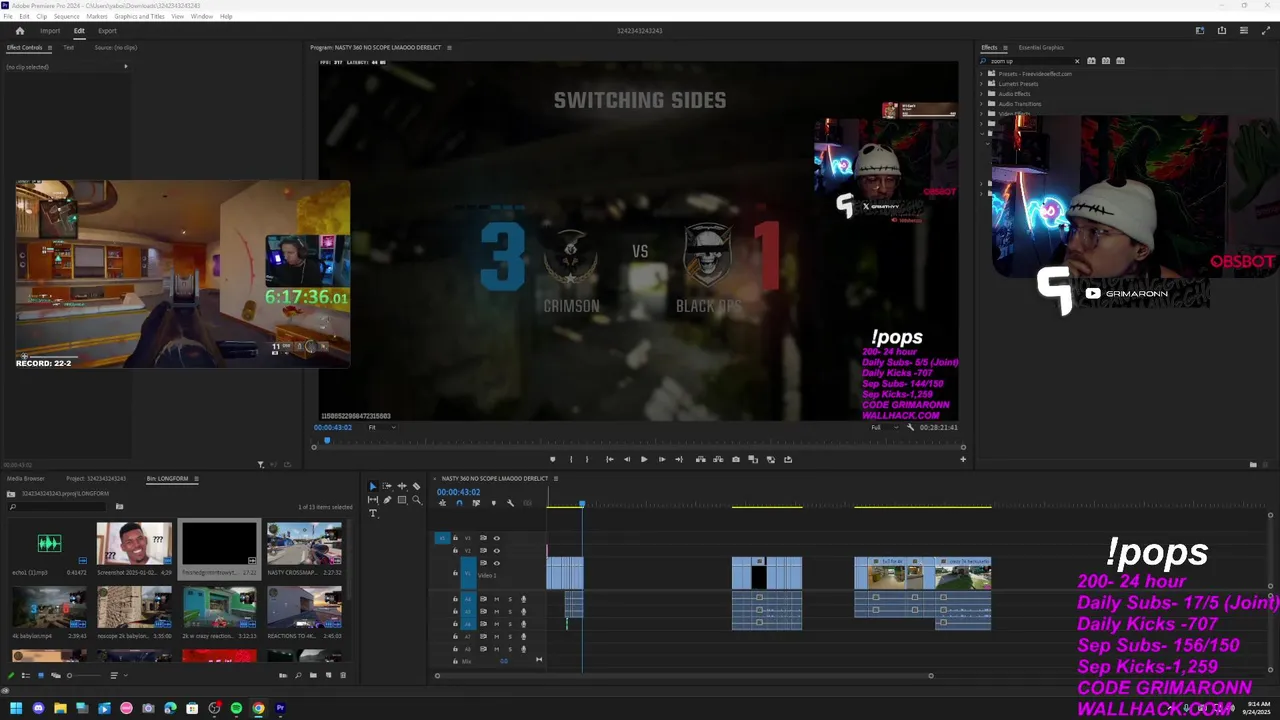
Task: Switch to the Text panel tab
Action: pyautogui.click(x=69, y=47)
